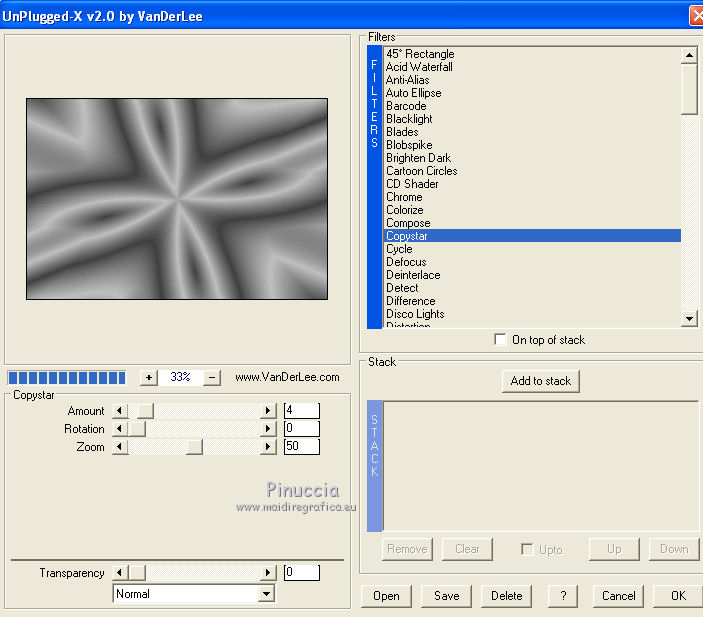
Task: Open the www.VanDerLee.com link
Action: coord(287,378)
